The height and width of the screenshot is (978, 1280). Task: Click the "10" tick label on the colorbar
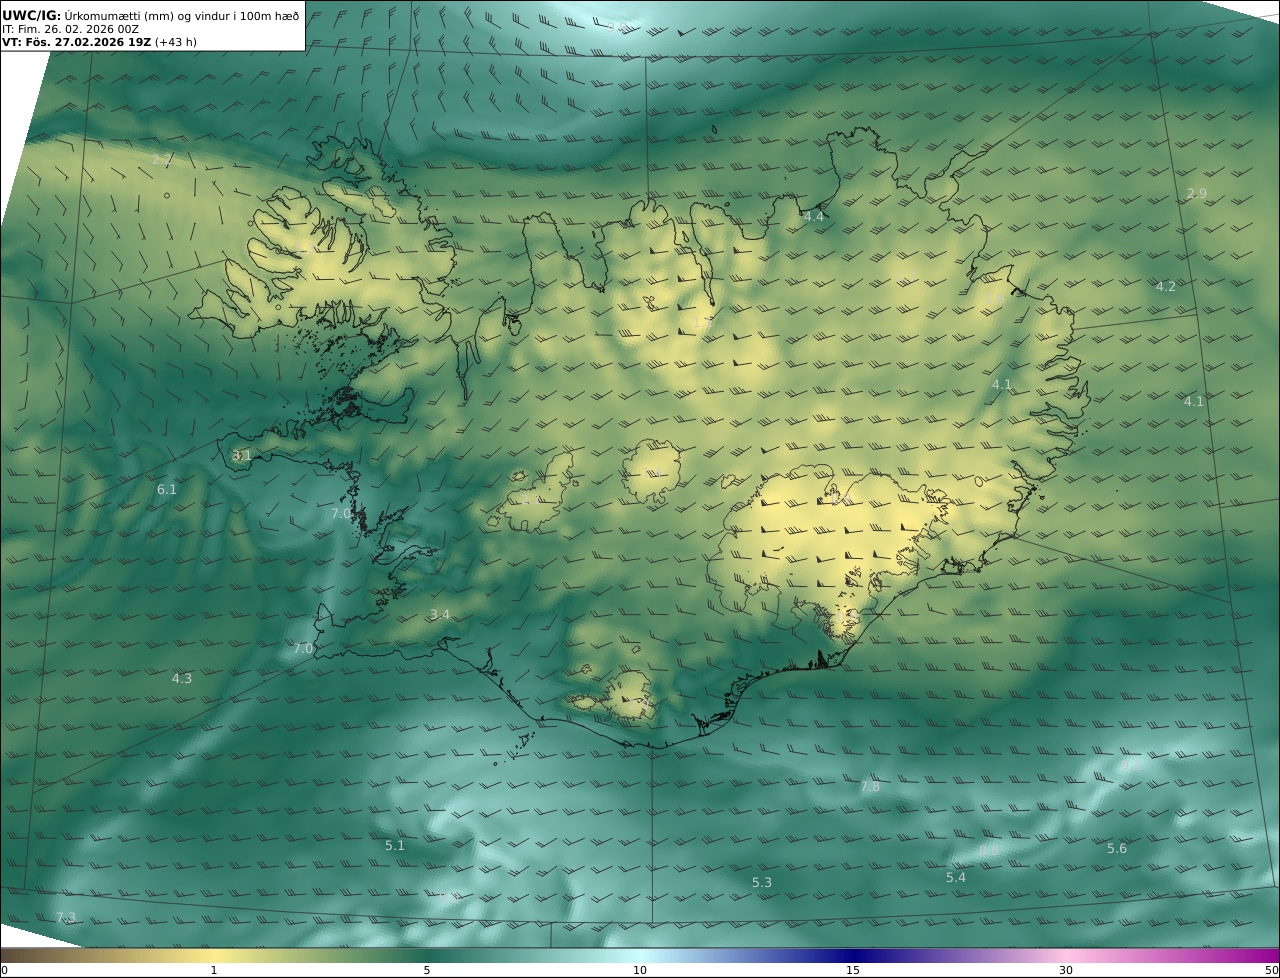[x=640, y=971]
